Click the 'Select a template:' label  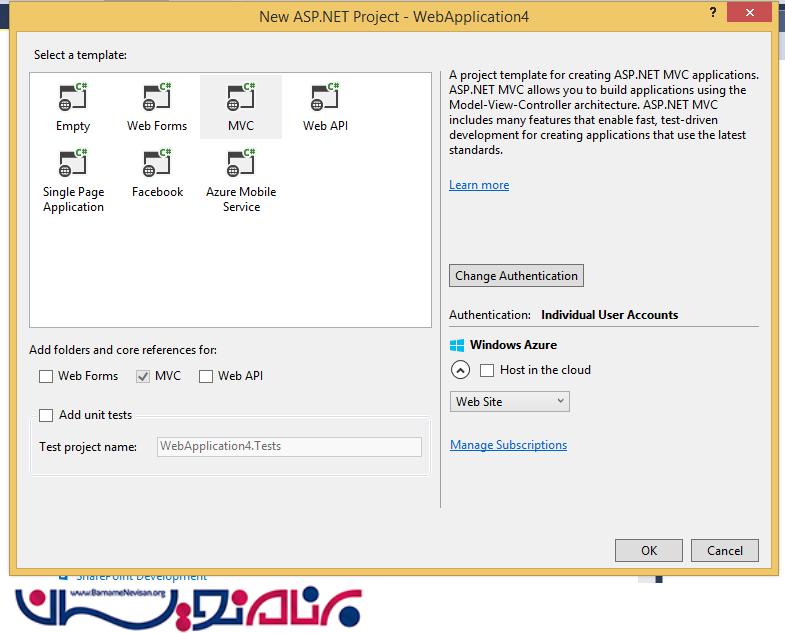(x=80, y=55)
